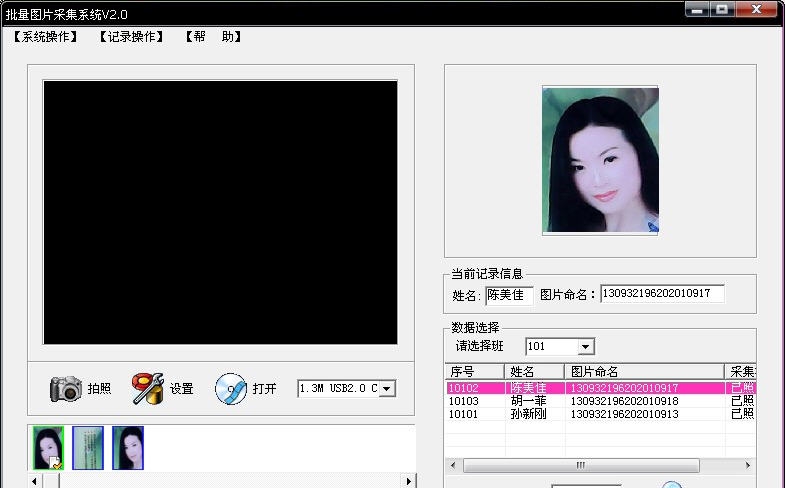Click the disc 打开 icon
Screen dimensions: 785x488
(231, 389)
